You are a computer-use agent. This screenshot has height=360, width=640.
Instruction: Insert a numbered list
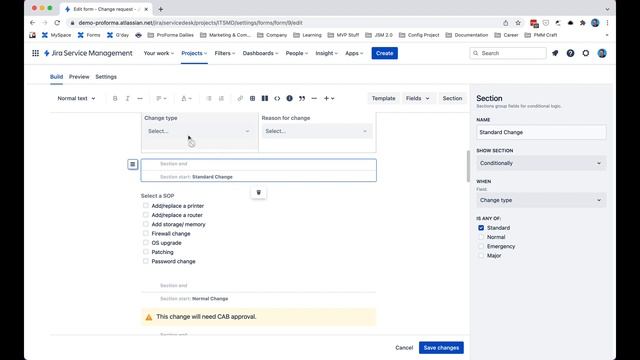(221, 98)
